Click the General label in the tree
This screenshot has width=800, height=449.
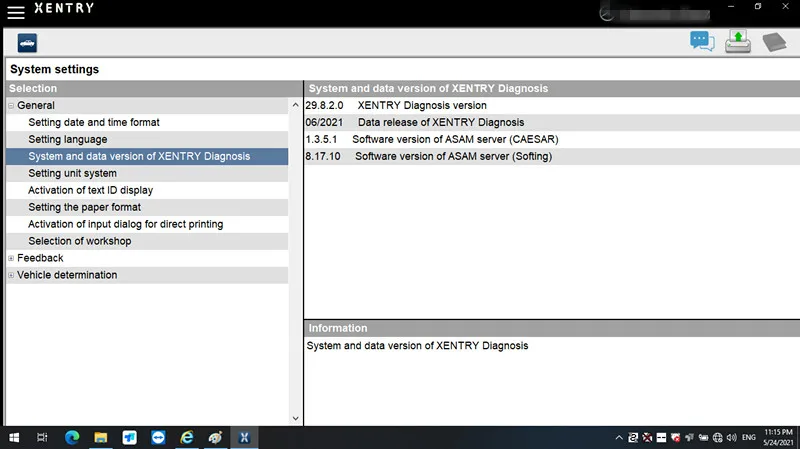tap(36, 106)
